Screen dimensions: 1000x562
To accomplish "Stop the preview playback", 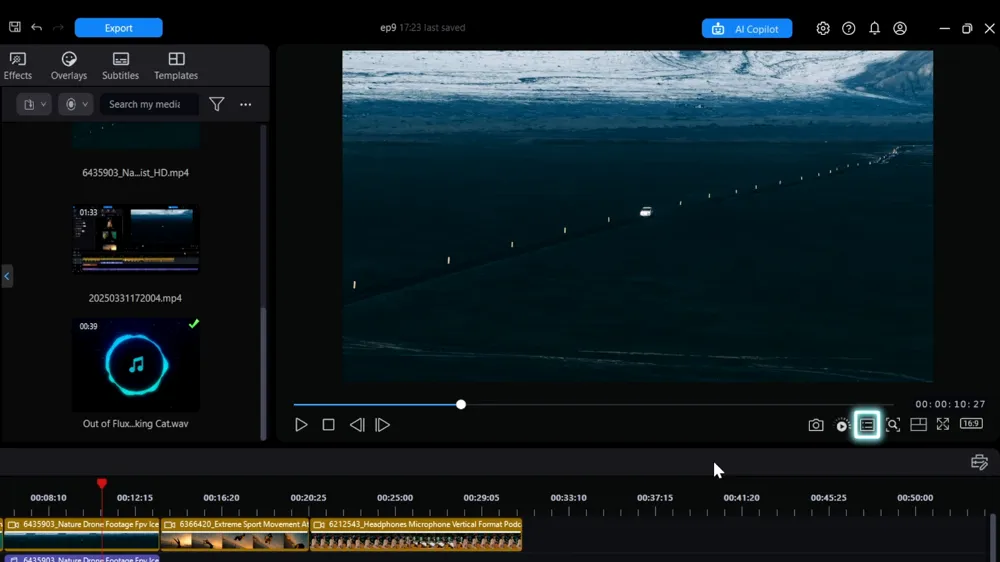I will (328, 425).
